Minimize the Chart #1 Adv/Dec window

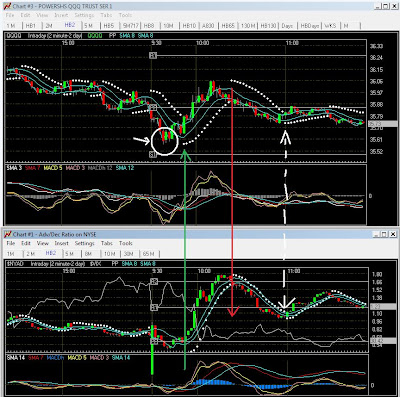pos(377,234)
